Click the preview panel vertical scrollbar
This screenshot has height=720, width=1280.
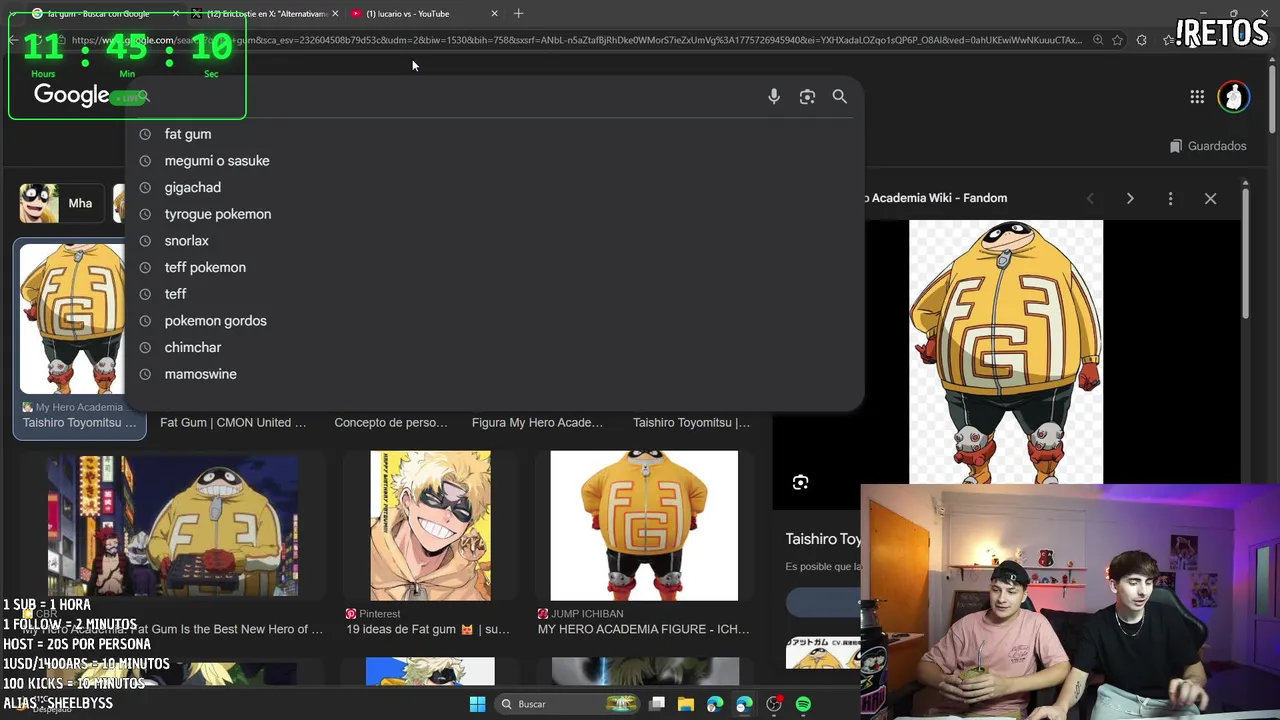click(x=1245, y=255)
